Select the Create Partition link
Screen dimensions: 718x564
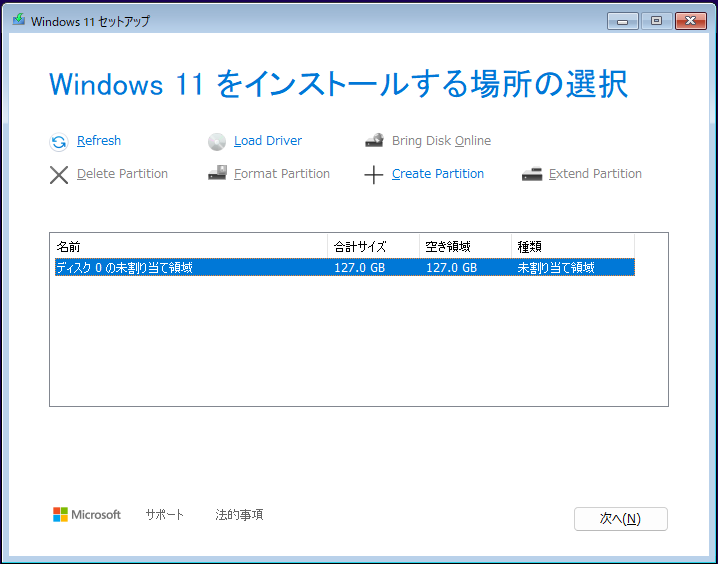pyautogui.click(x=438, y=174)
